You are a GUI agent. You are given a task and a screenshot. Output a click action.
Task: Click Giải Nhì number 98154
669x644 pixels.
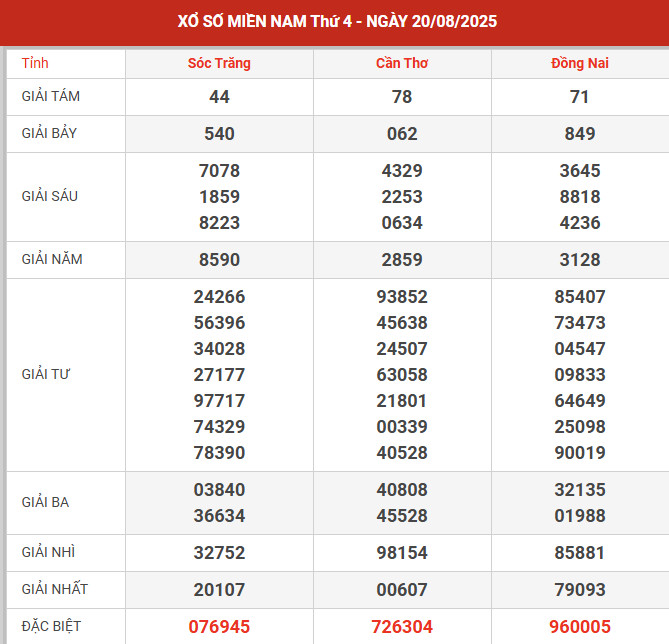pos(402,553)
